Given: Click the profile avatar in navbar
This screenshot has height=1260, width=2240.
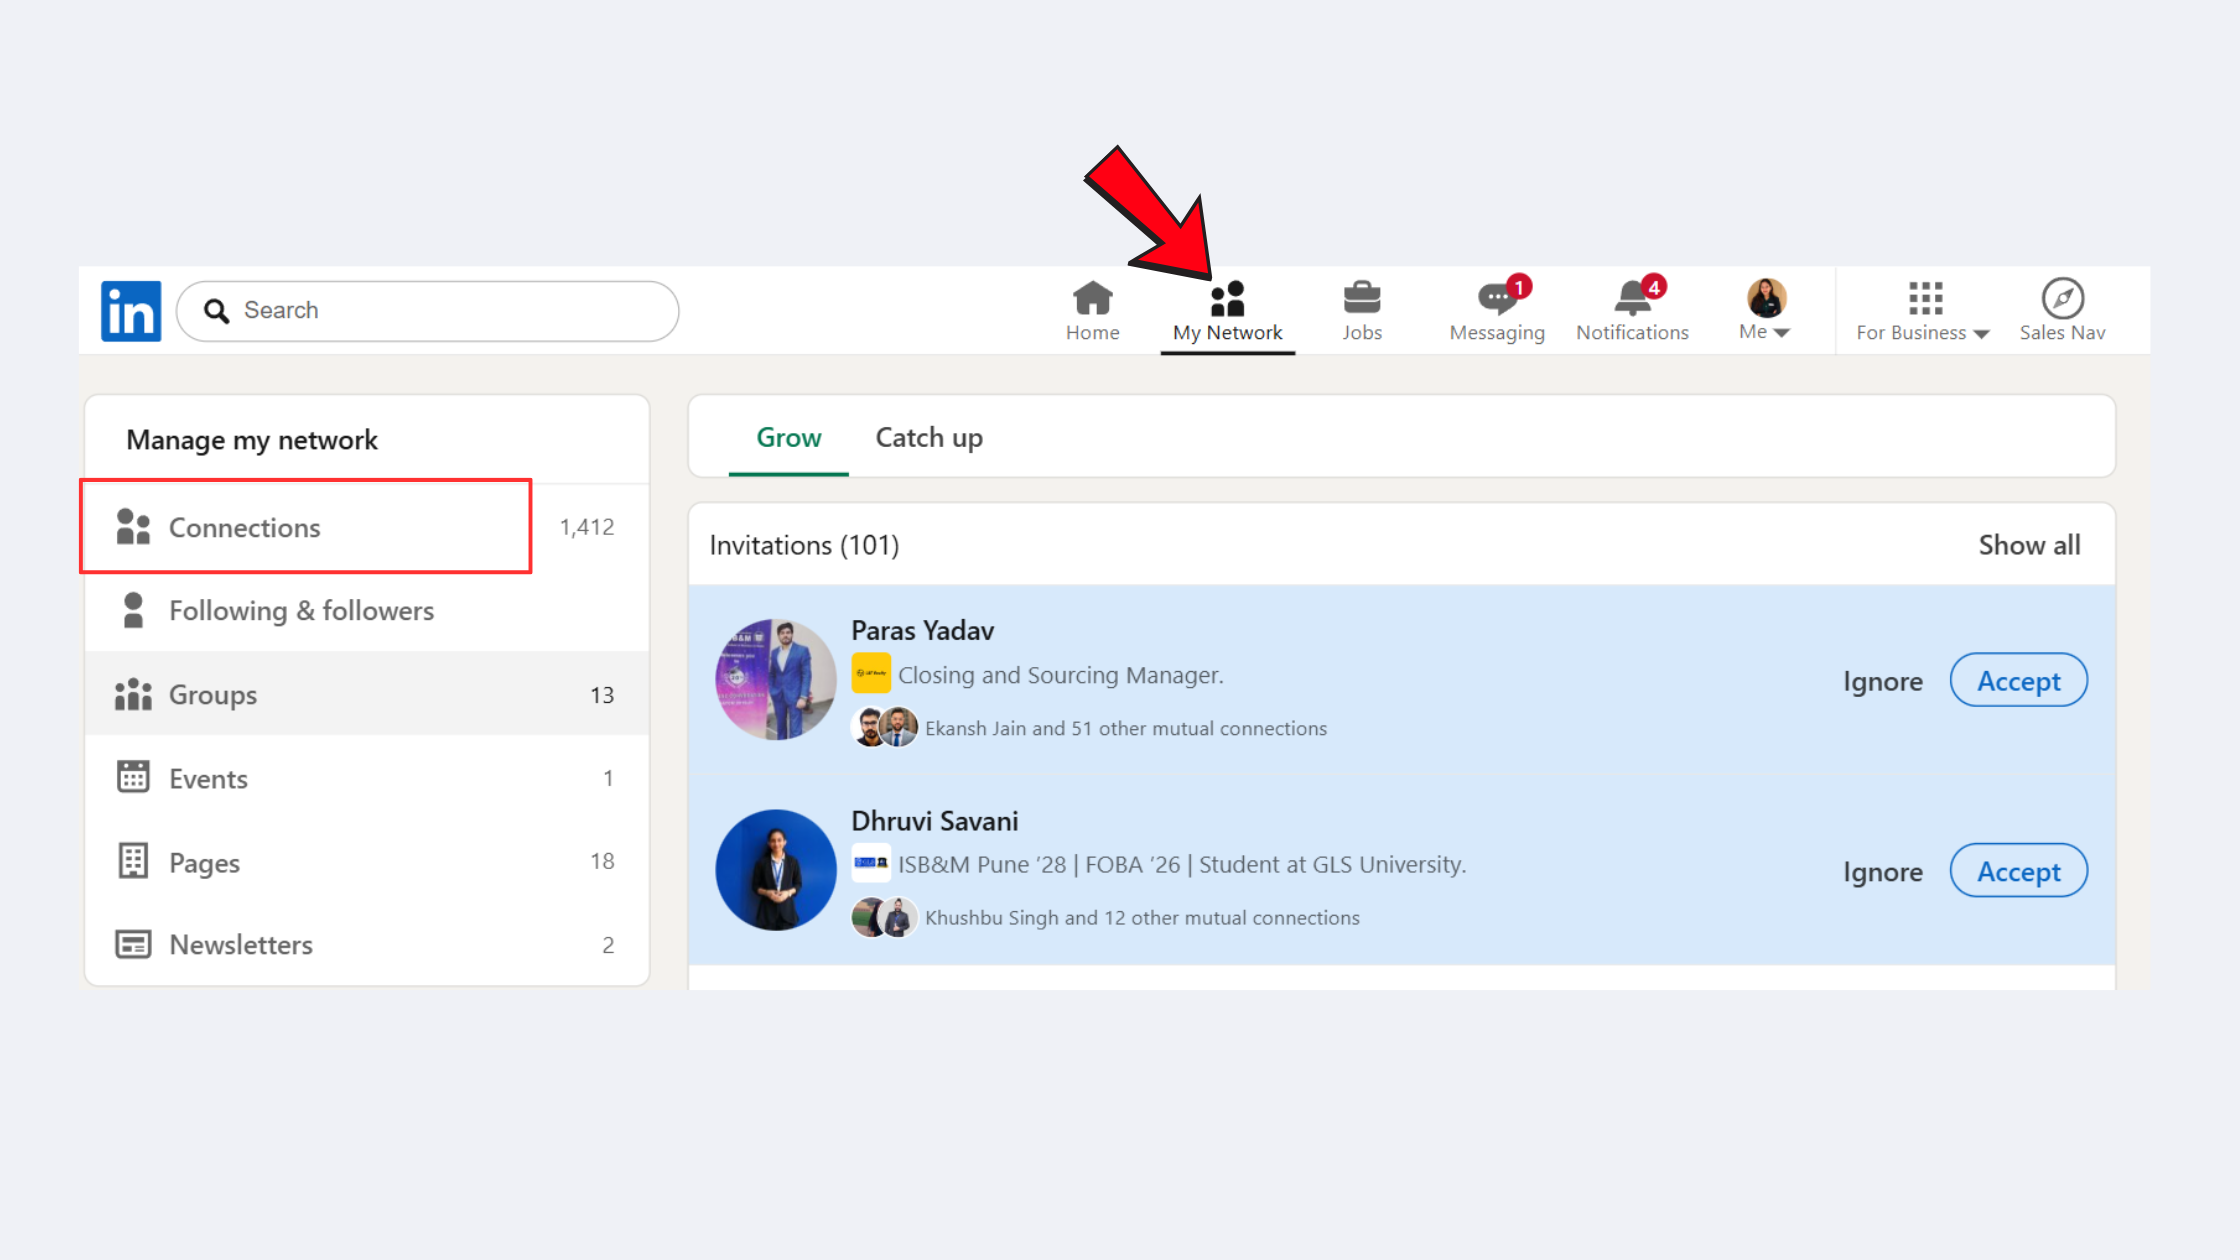Looking at the screenshot, I should click(x=1766, y=298).
